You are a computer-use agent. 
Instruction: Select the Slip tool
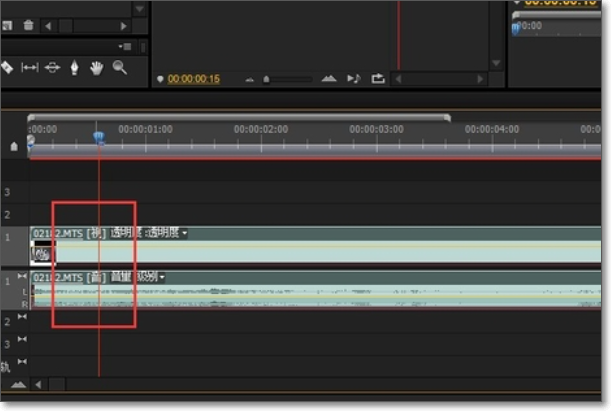coord(30,68)
